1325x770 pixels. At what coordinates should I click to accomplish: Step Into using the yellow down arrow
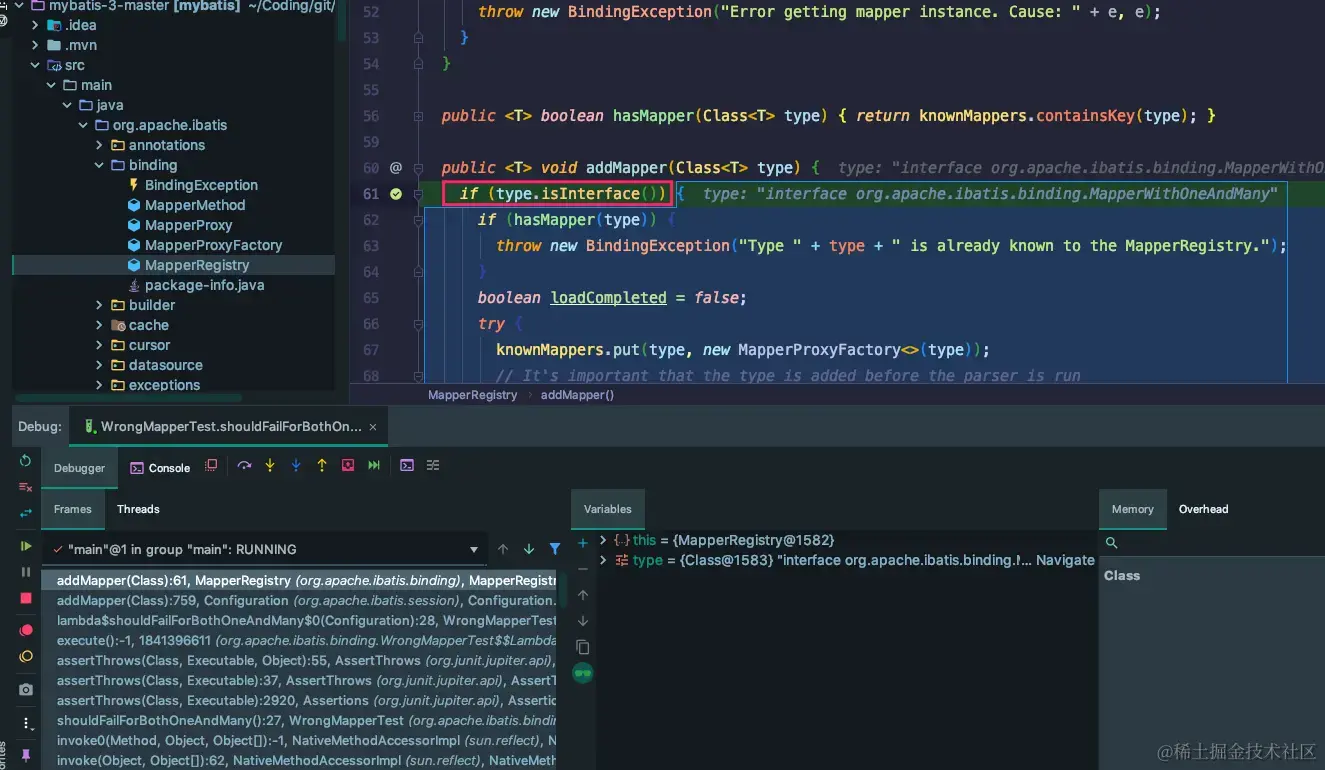click(x=270, y=466)
